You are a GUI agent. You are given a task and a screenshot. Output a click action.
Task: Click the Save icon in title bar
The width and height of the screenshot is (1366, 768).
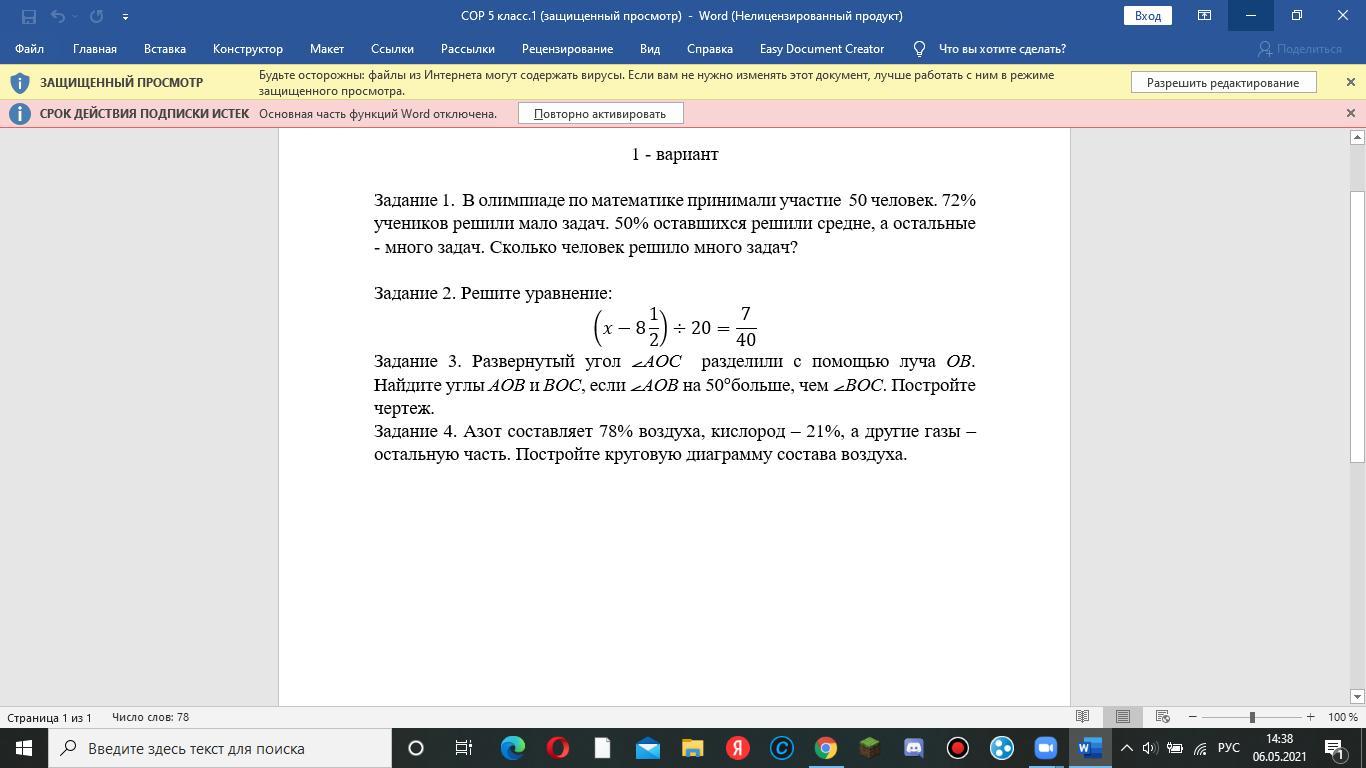coord(28,16)
